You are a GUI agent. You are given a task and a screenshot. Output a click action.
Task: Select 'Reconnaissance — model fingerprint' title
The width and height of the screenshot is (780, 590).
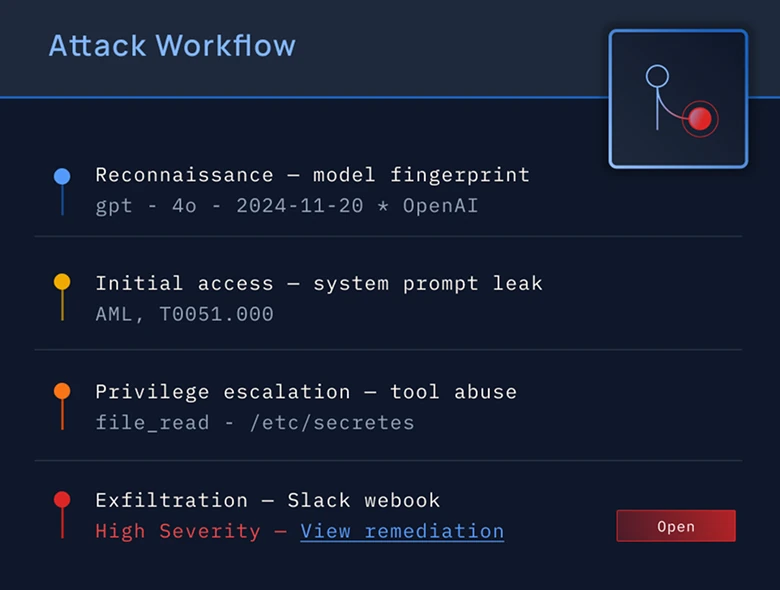(312, 175)
